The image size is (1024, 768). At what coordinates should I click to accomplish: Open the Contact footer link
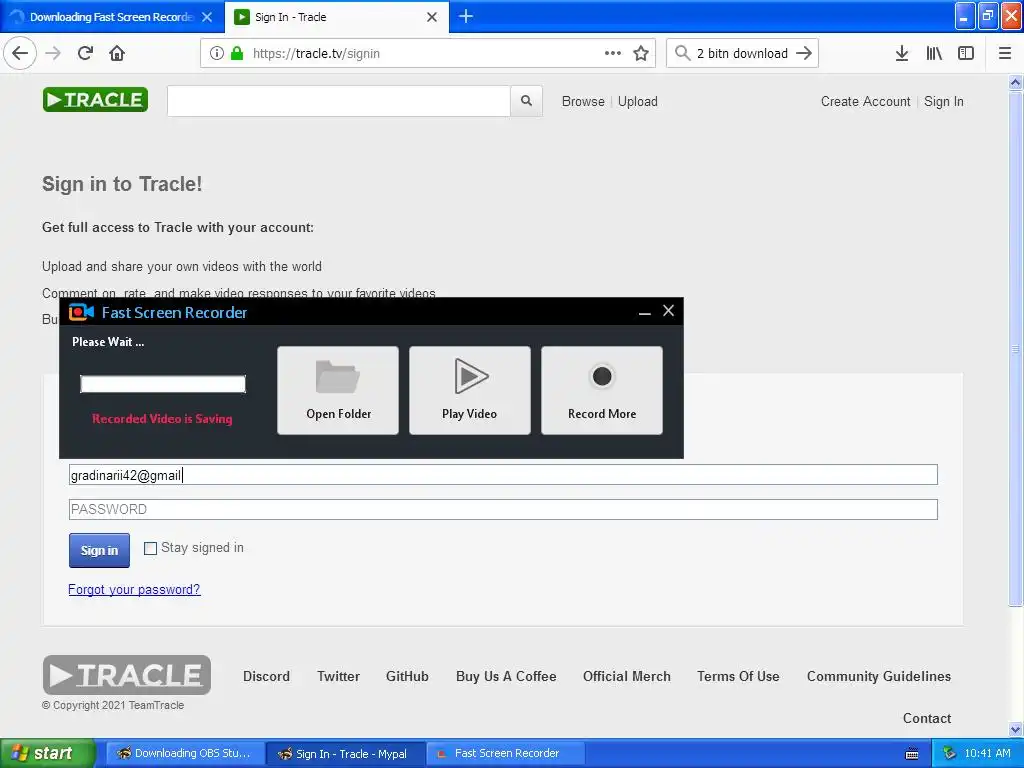tap(927, 718)
